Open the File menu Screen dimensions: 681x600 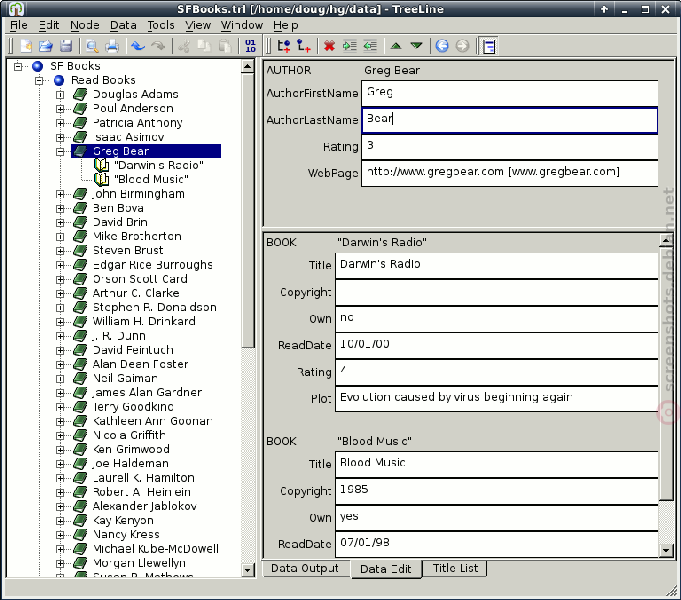pos(19,25)
